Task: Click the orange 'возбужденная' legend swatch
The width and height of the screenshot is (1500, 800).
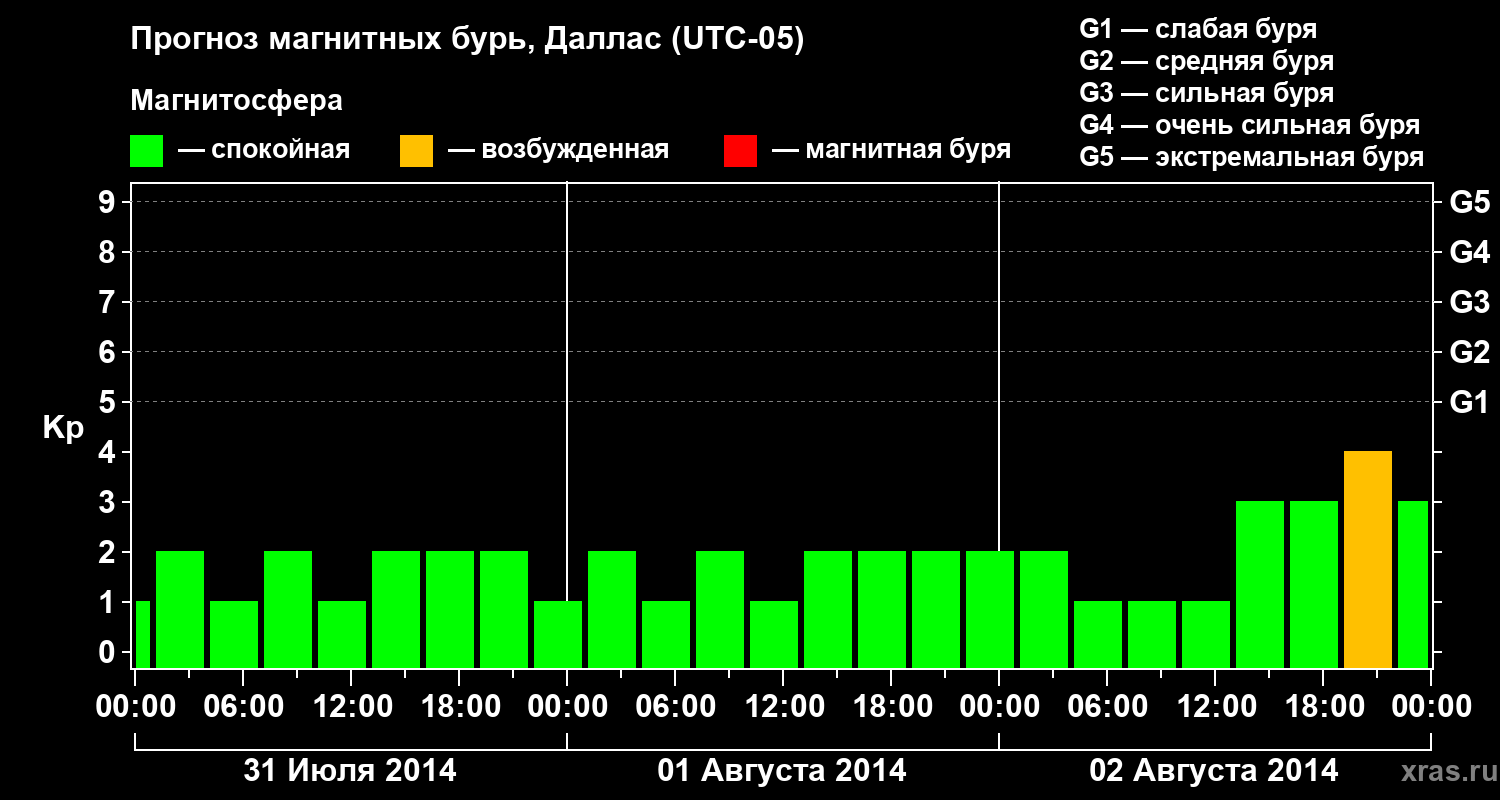Action: pos(416,151)
